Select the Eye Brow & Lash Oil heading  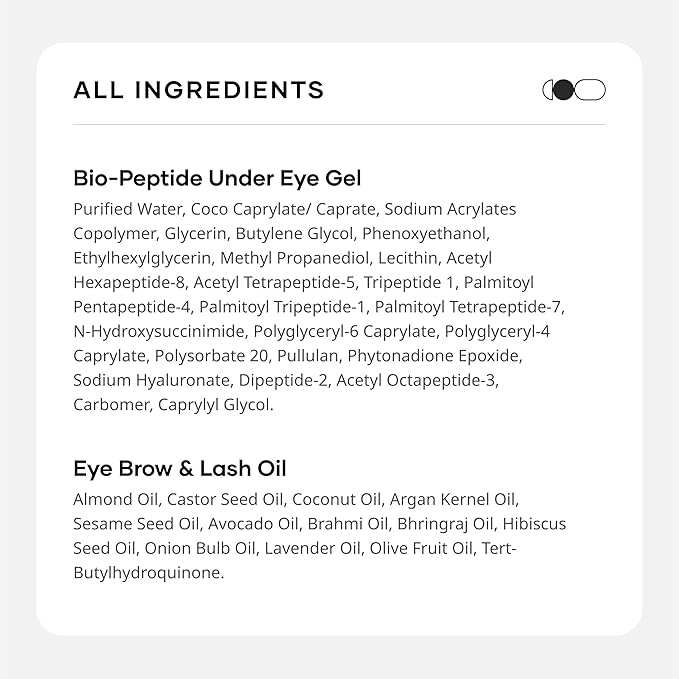(x=180, y=468)
